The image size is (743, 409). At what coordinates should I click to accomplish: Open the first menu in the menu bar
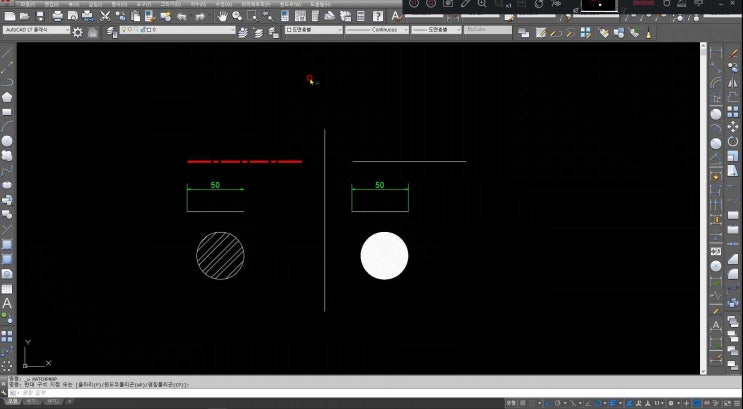pyautogui.click(x=27, y=4)
